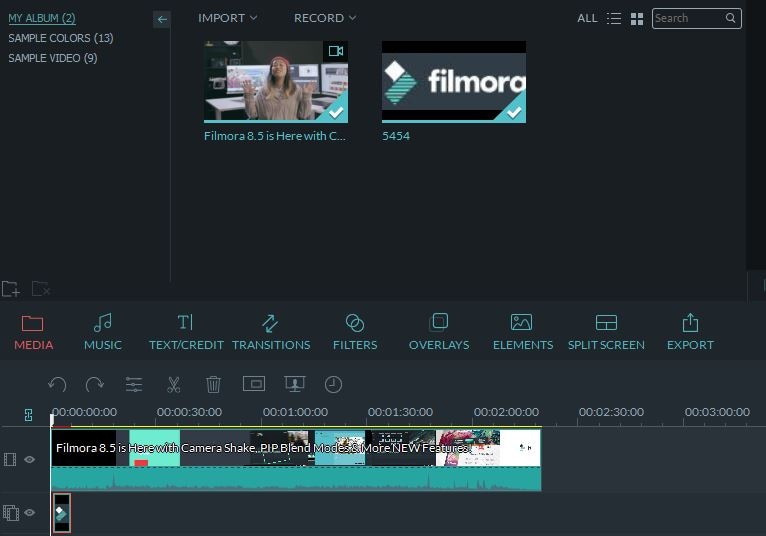Click the PIP track icon
Viewport: 766px width, 536px height.
pyautogui.click(x=11, y=513)
